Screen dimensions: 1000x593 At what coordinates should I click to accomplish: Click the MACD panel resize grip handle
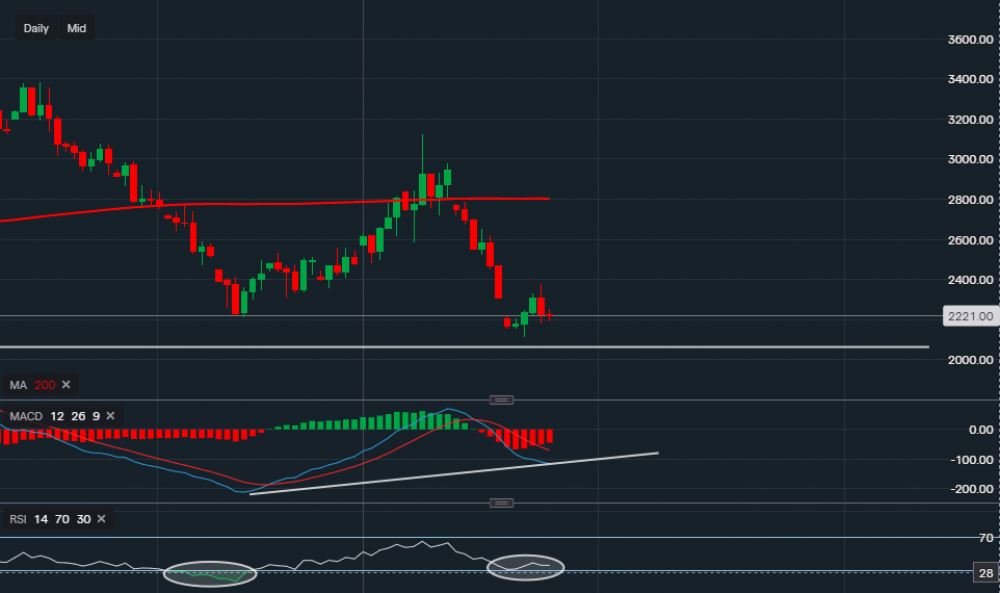[x=502, y=399]
